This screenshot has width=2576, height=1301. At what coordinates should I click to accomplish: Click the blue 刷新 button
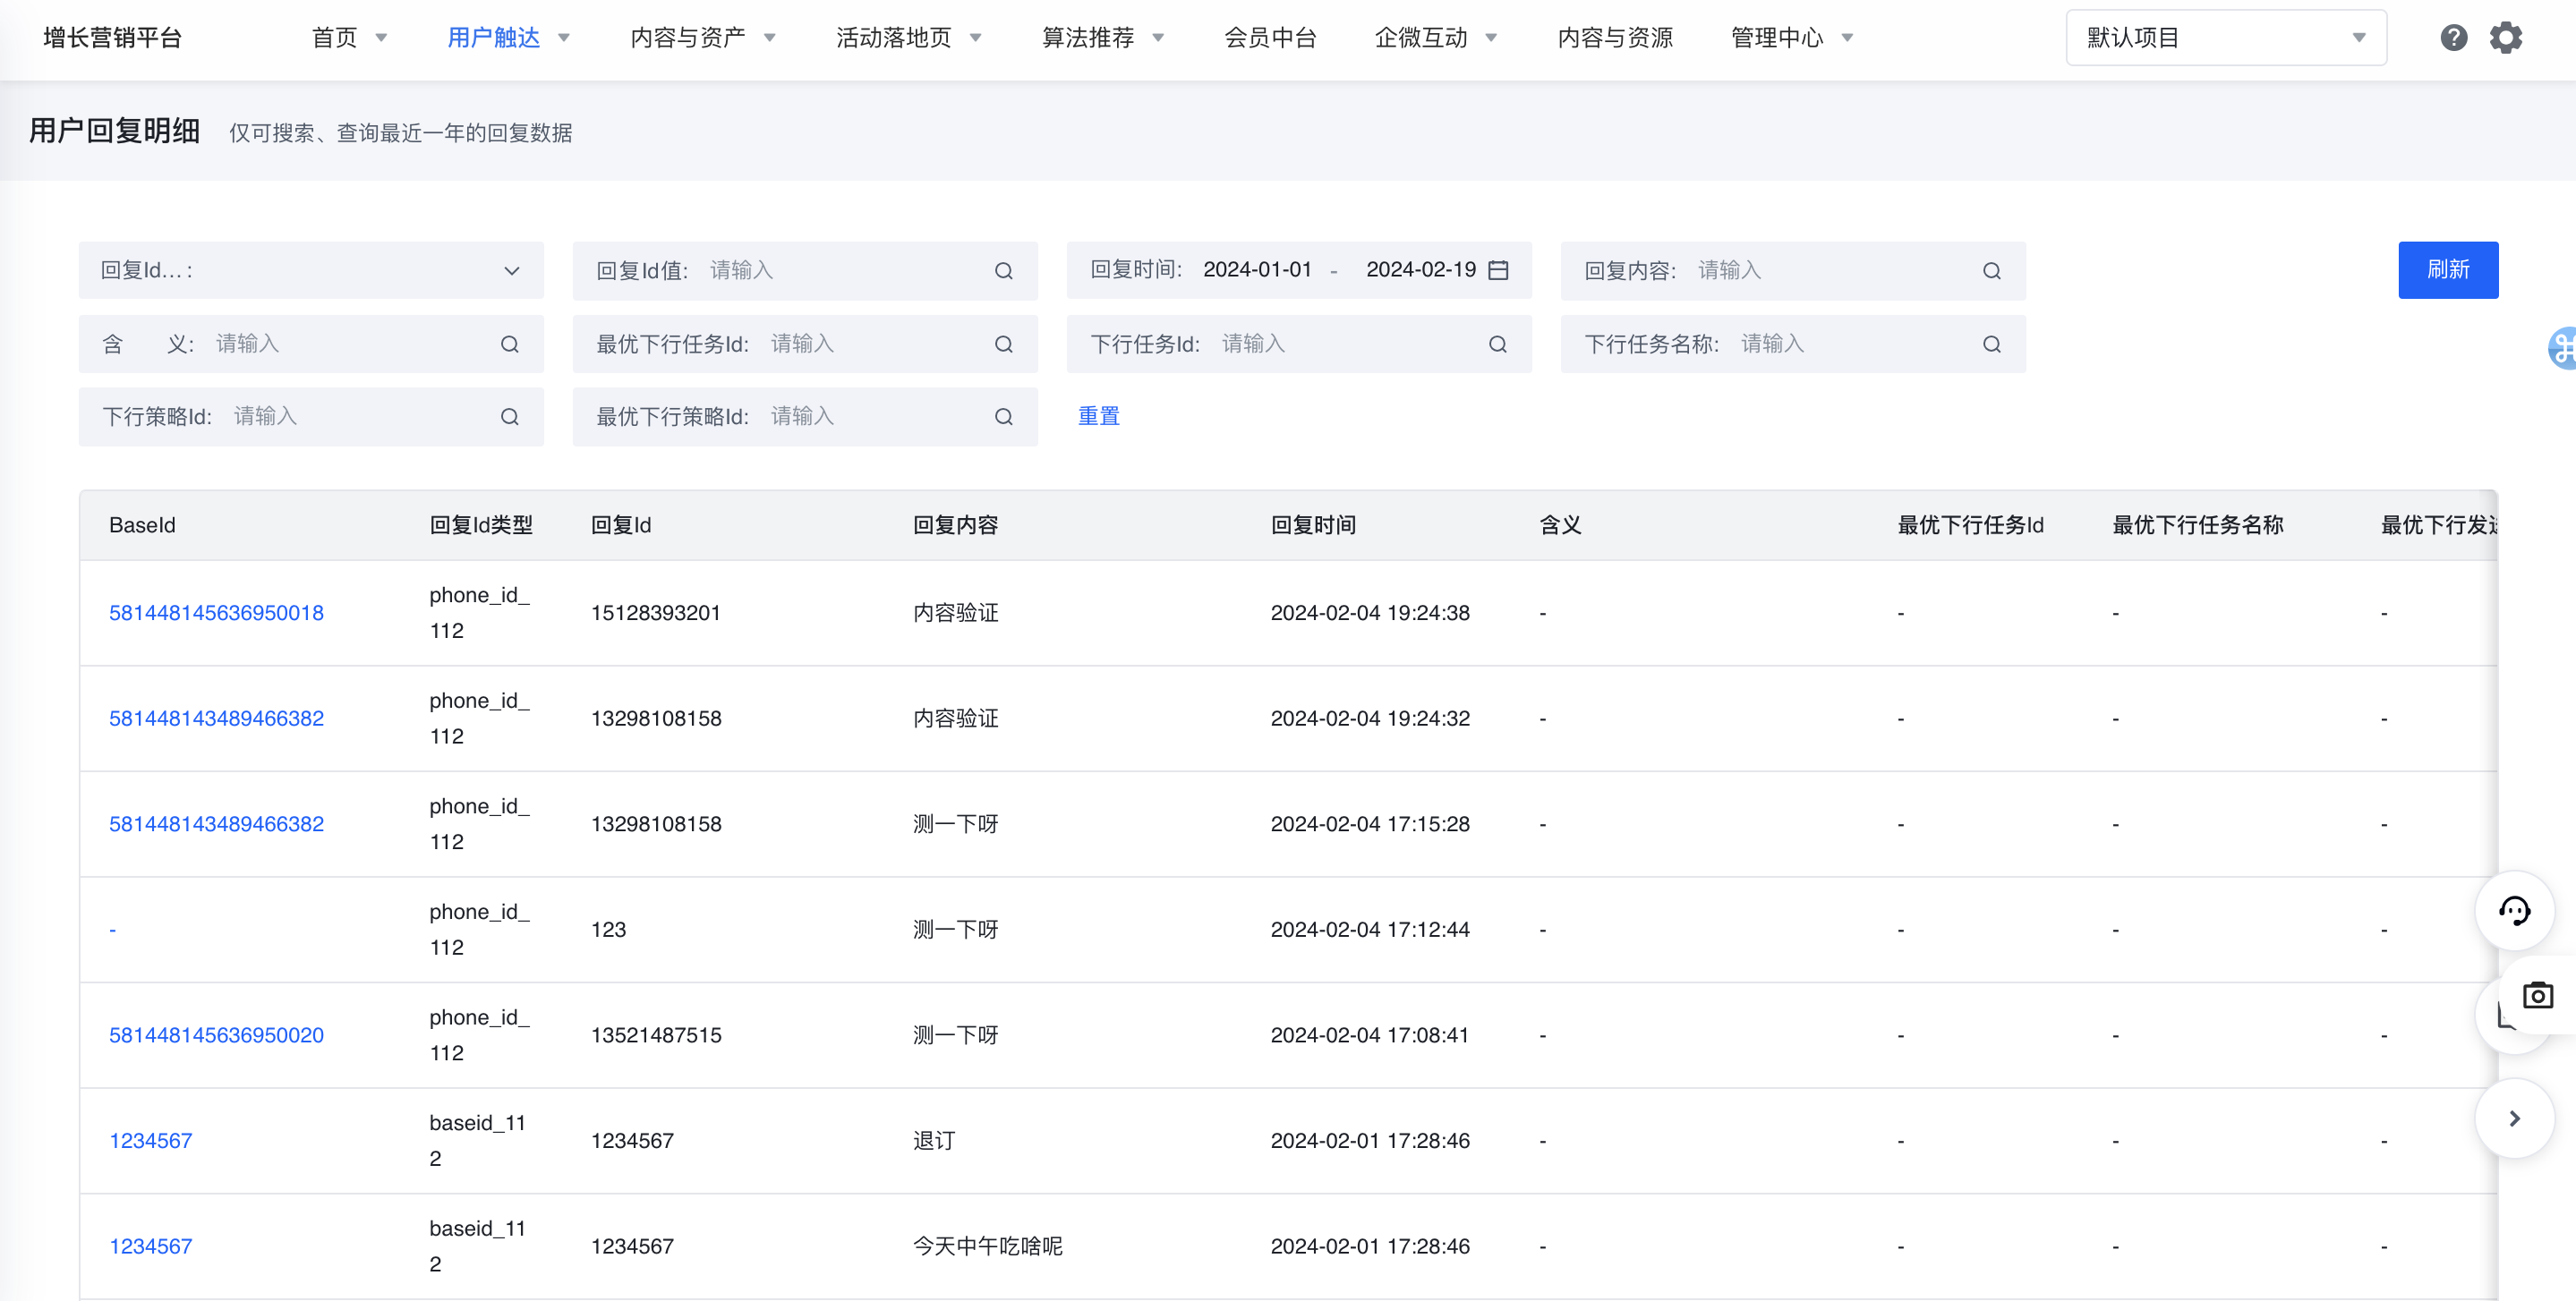pos(2448,270)
